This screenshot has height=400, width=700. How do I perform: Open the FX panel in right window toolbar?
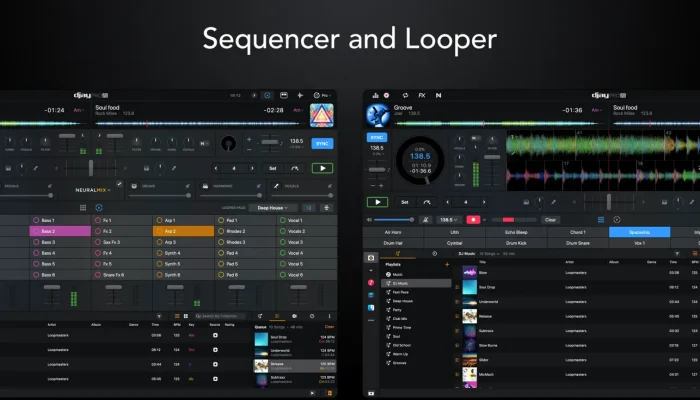point(422,94)
